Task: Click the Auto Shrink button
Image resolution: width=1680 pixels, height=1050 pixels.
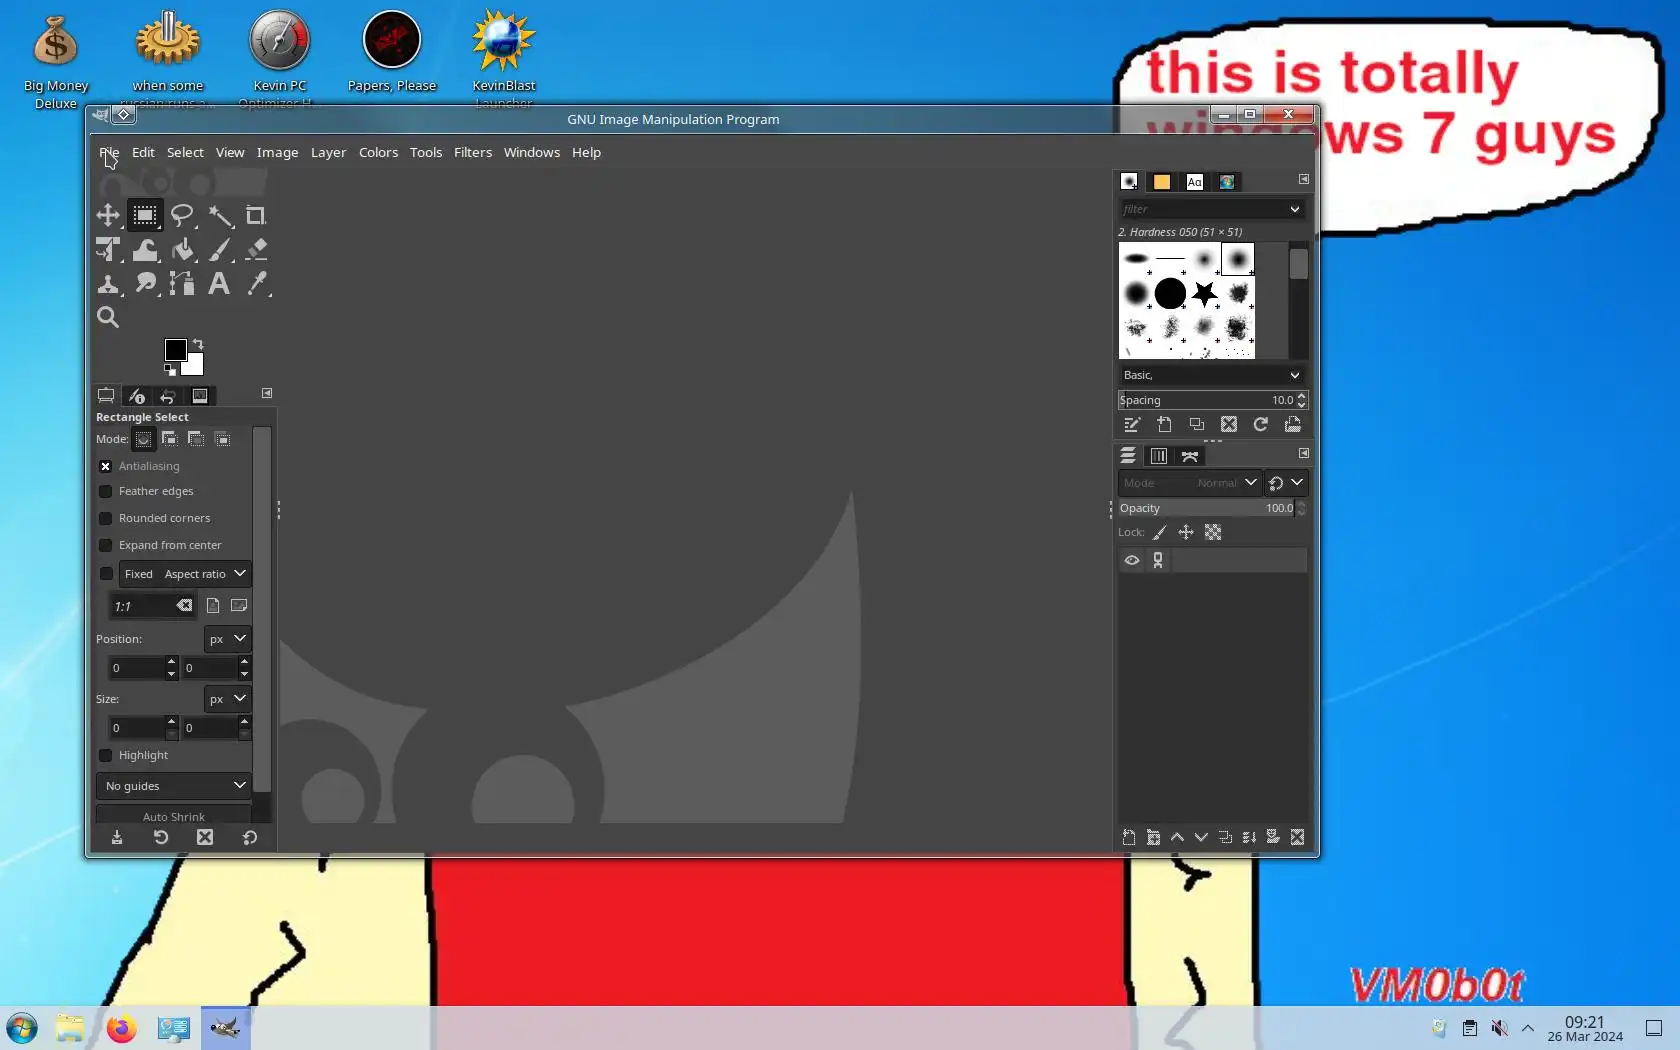Action: (x=174, y=816)
